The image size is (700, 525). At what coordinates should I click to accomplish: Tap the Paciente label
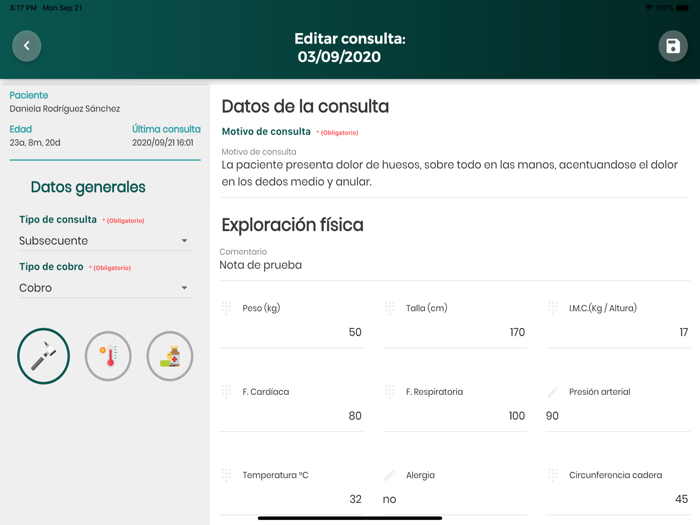click(29, 95)
